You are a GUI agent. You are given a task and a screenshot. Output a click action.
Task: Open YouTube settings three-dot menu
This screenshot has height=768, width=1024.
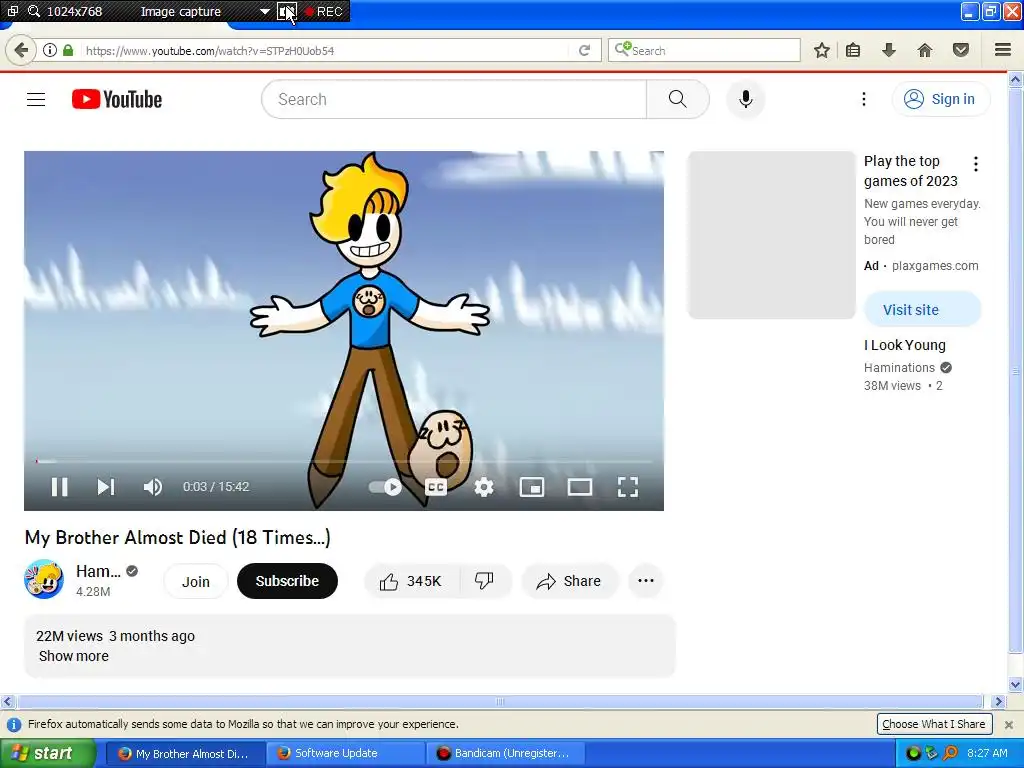point(863,99)
